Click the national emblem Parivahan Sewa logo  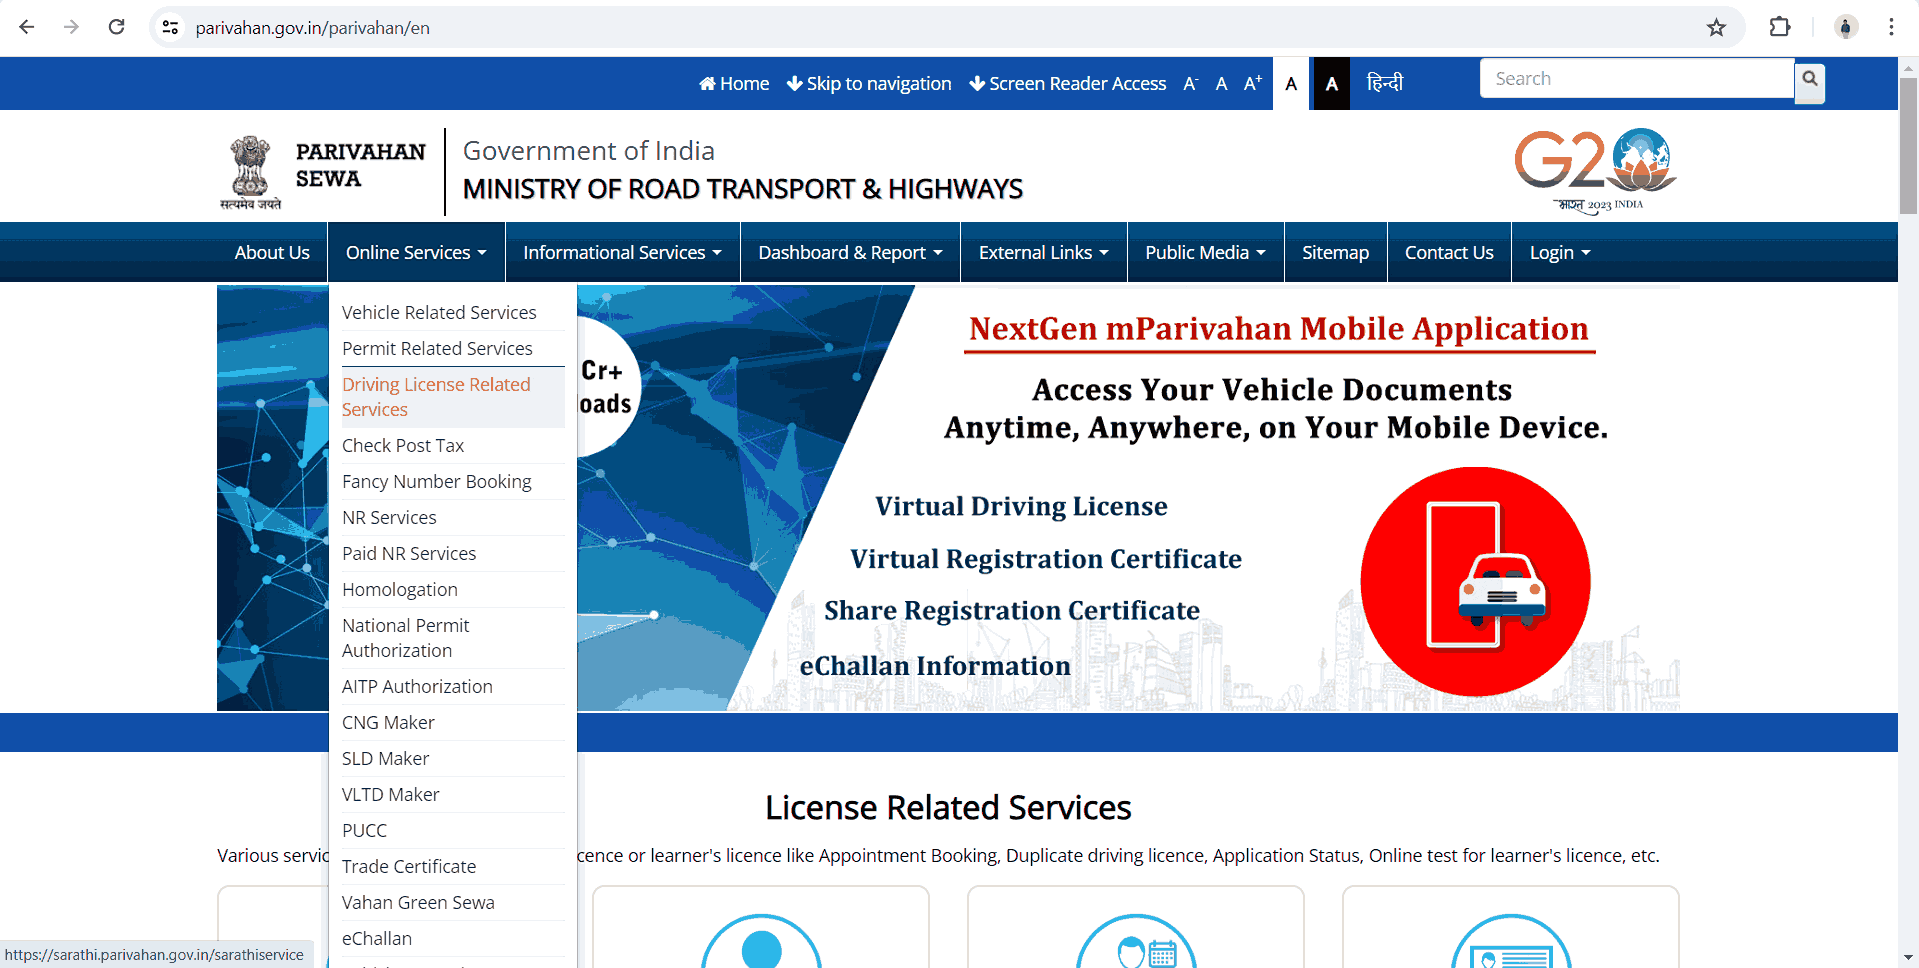(323, 172)
